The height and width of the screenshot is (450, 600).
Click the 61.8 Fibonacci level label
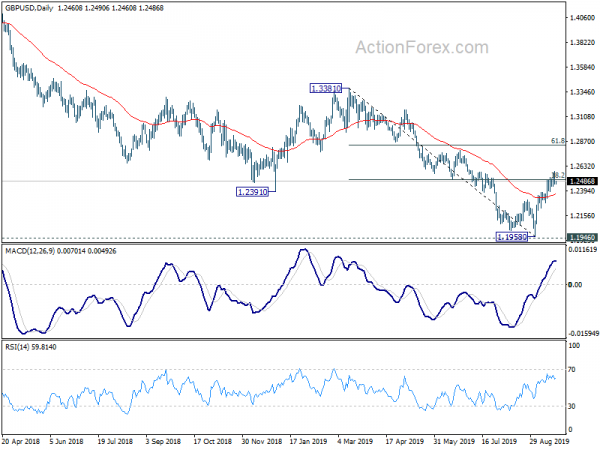click(x=558, y=141)
